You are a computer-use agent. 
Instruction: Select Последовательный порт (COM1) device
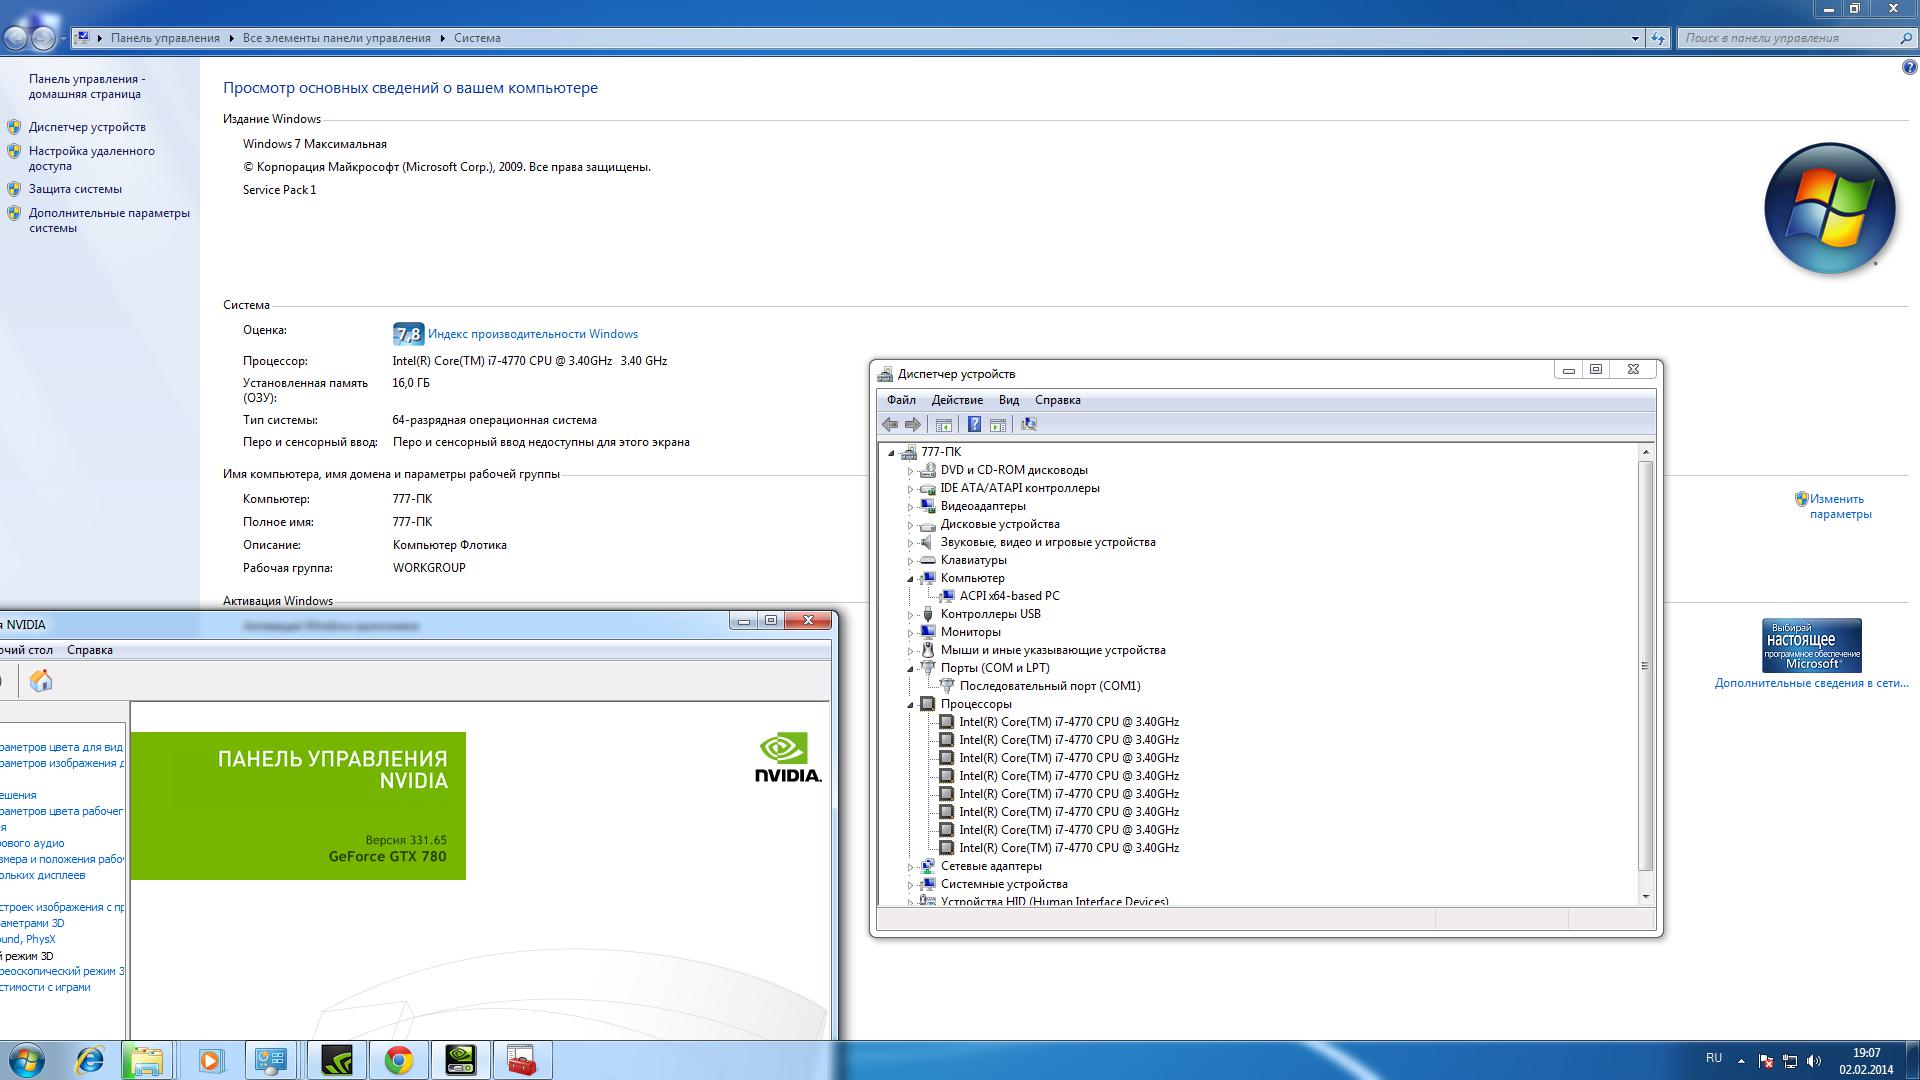click(1049, 686)
